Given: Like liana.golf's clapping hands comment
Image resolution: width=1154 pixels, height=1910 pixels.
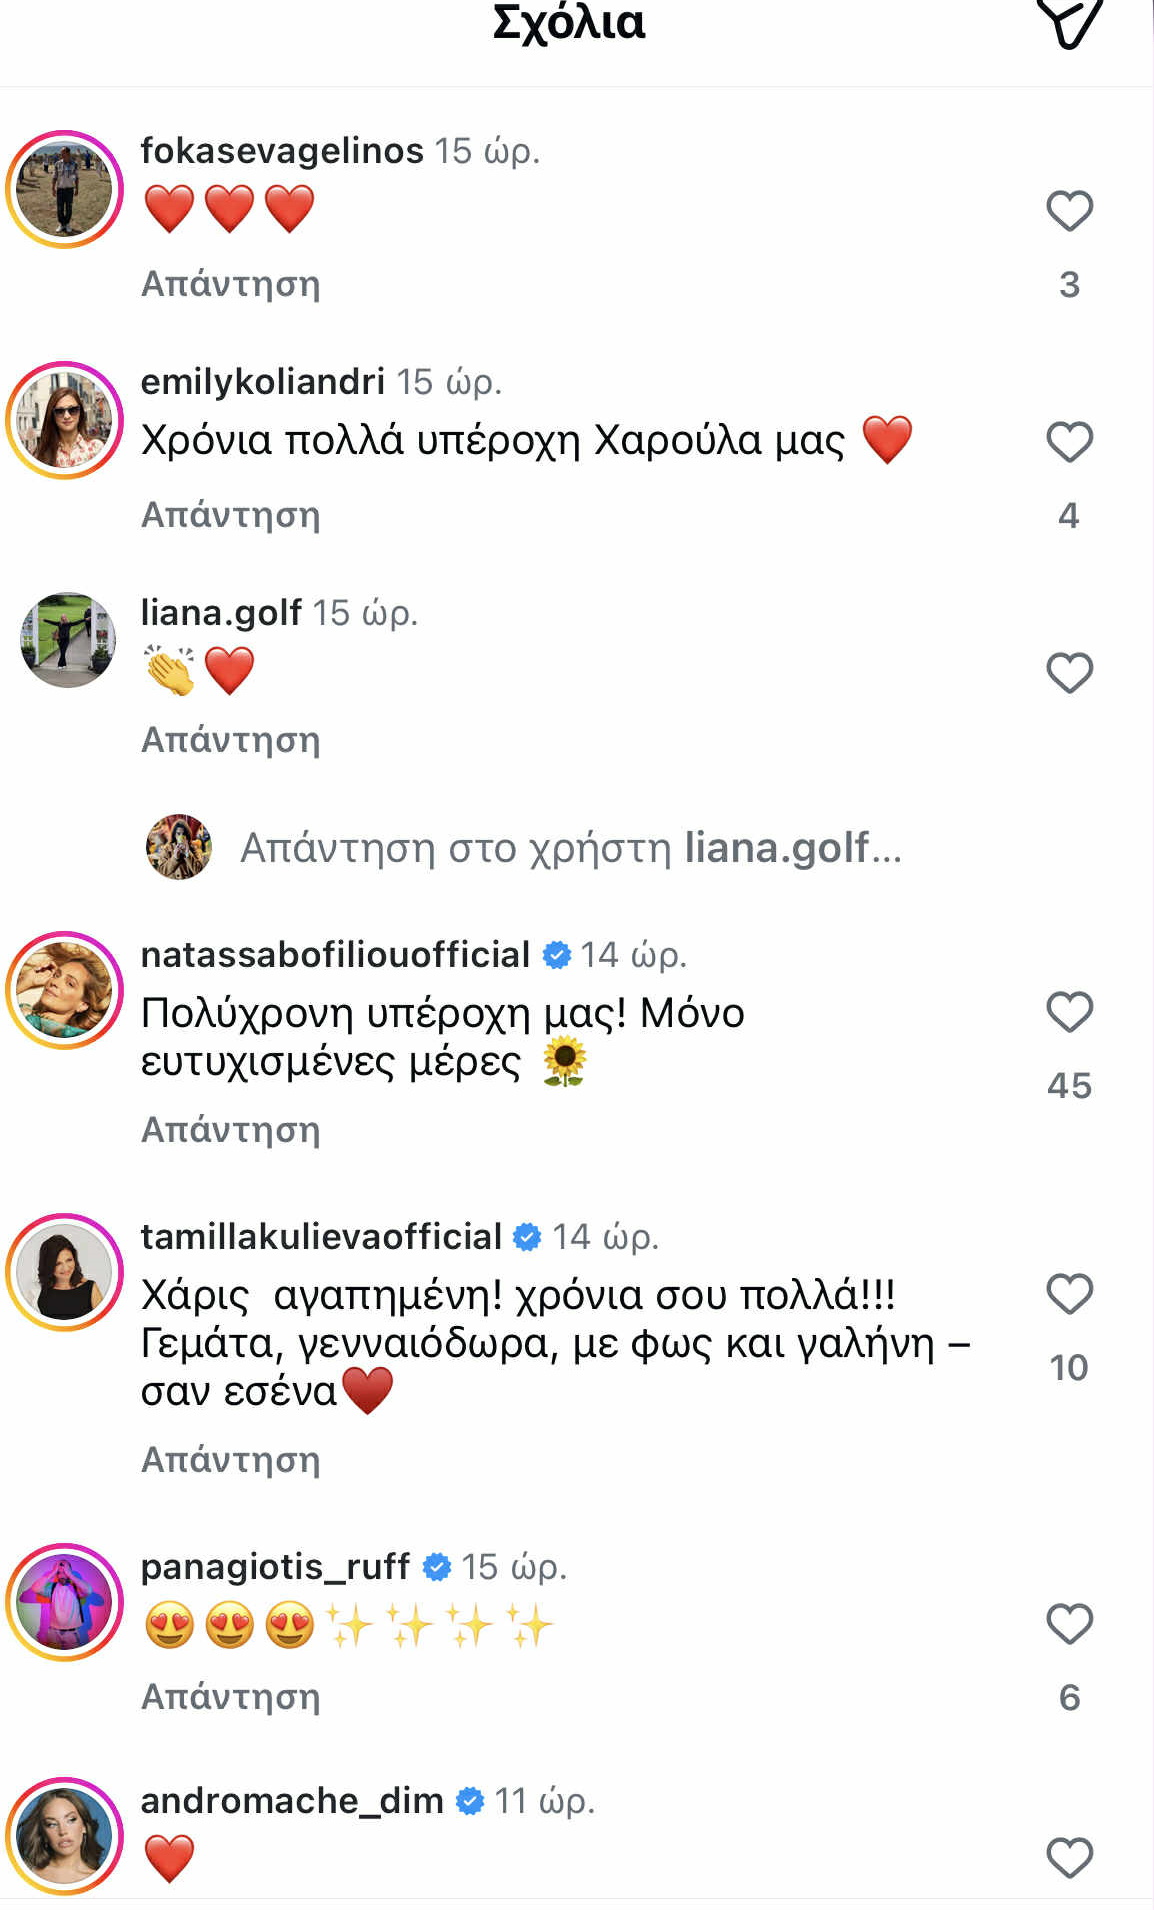Looking at the screenshot, I should coord(1069,673).
